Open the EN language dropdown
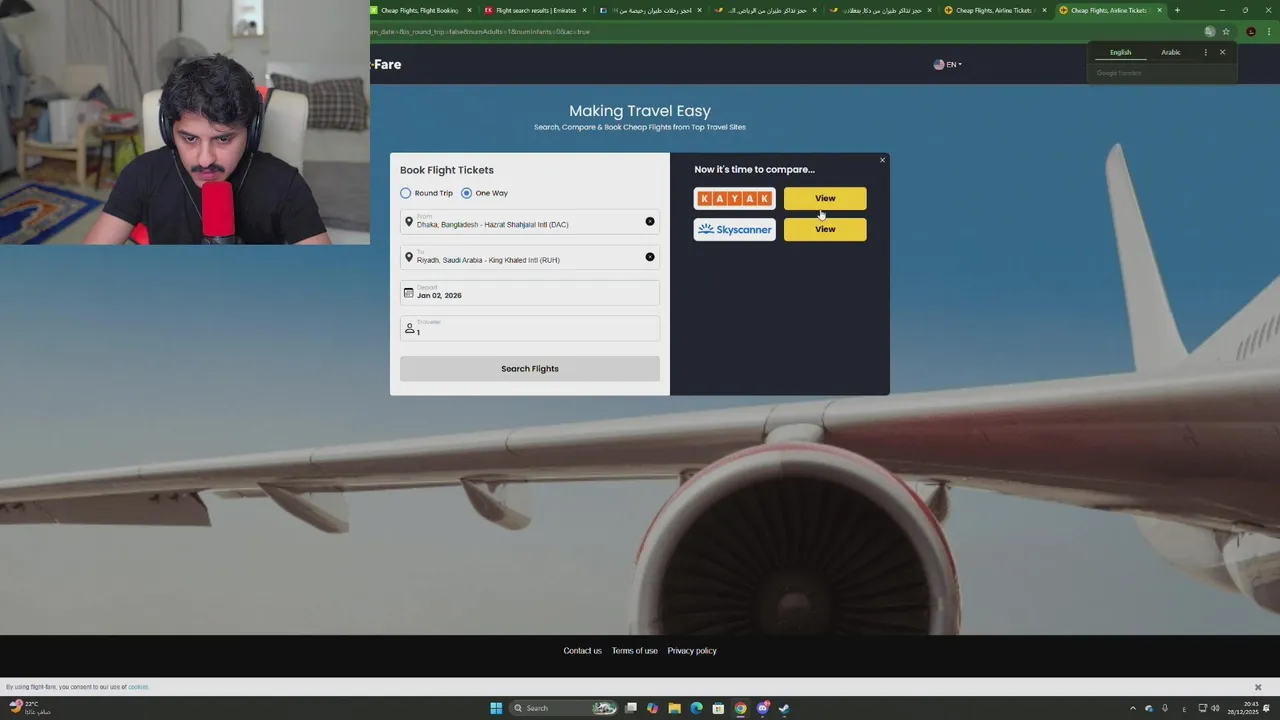Image resolution: width=1280 pixels, height=720 pixels. (x=947, y=64)
